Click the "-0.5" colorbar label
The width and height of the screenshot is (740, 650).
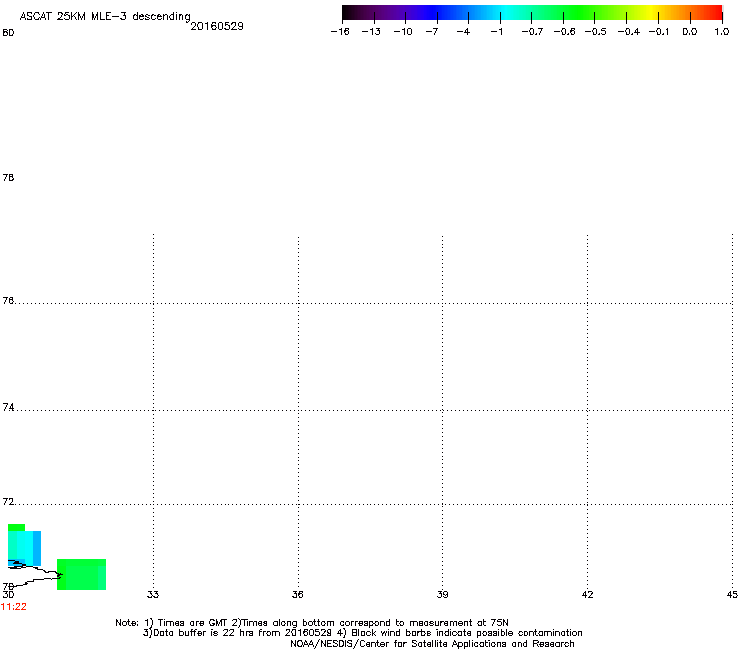(596, 32)
